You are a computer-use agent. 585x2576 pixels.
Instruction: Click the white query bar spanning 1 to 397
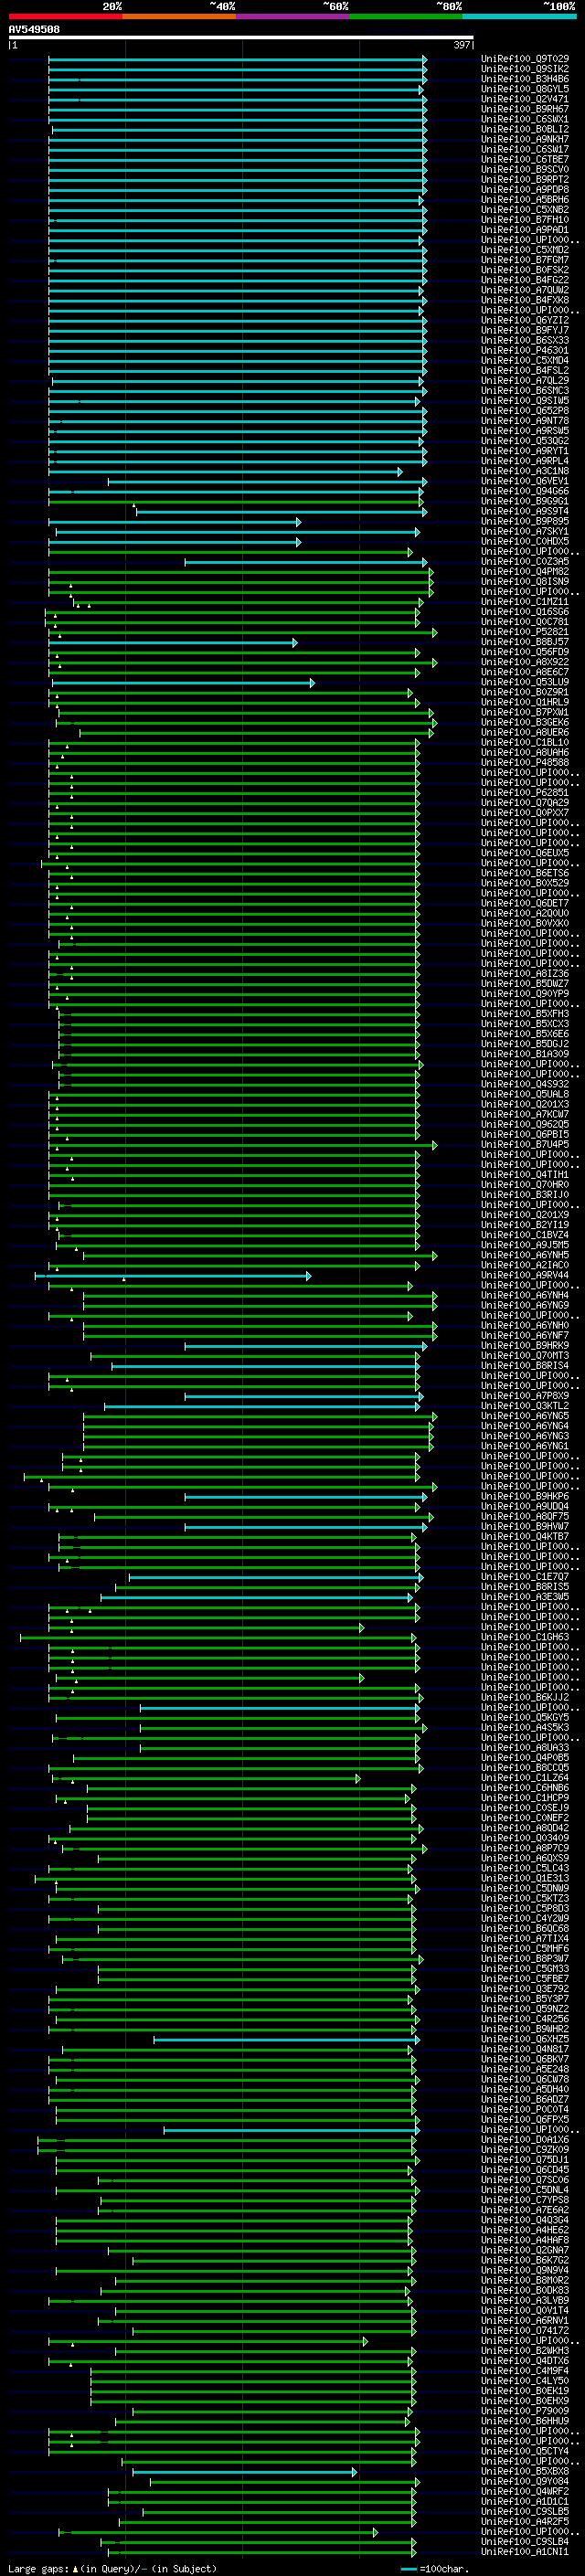(241, 38)
